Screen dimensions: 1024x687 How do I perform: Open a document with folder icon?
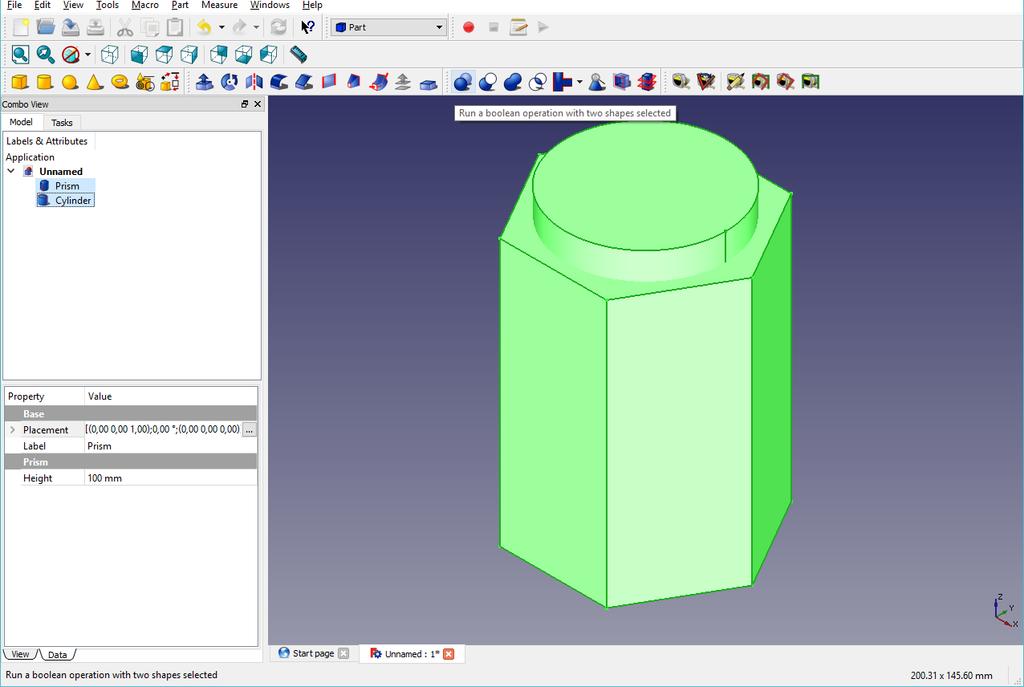pos(46,27)
